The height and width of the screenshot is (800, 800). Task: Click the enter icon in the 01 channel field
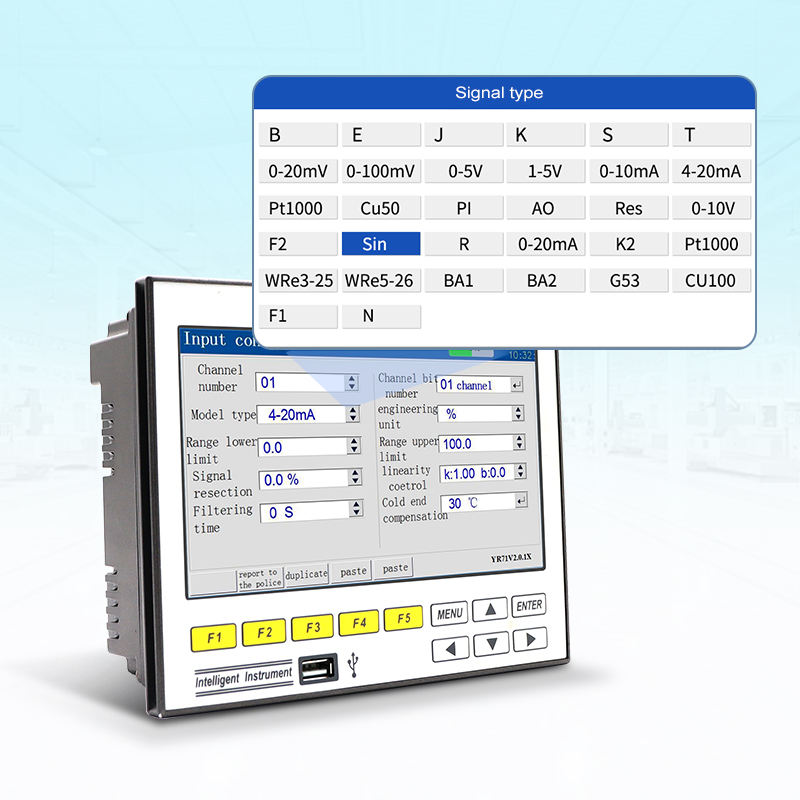(x=516, y=385)
